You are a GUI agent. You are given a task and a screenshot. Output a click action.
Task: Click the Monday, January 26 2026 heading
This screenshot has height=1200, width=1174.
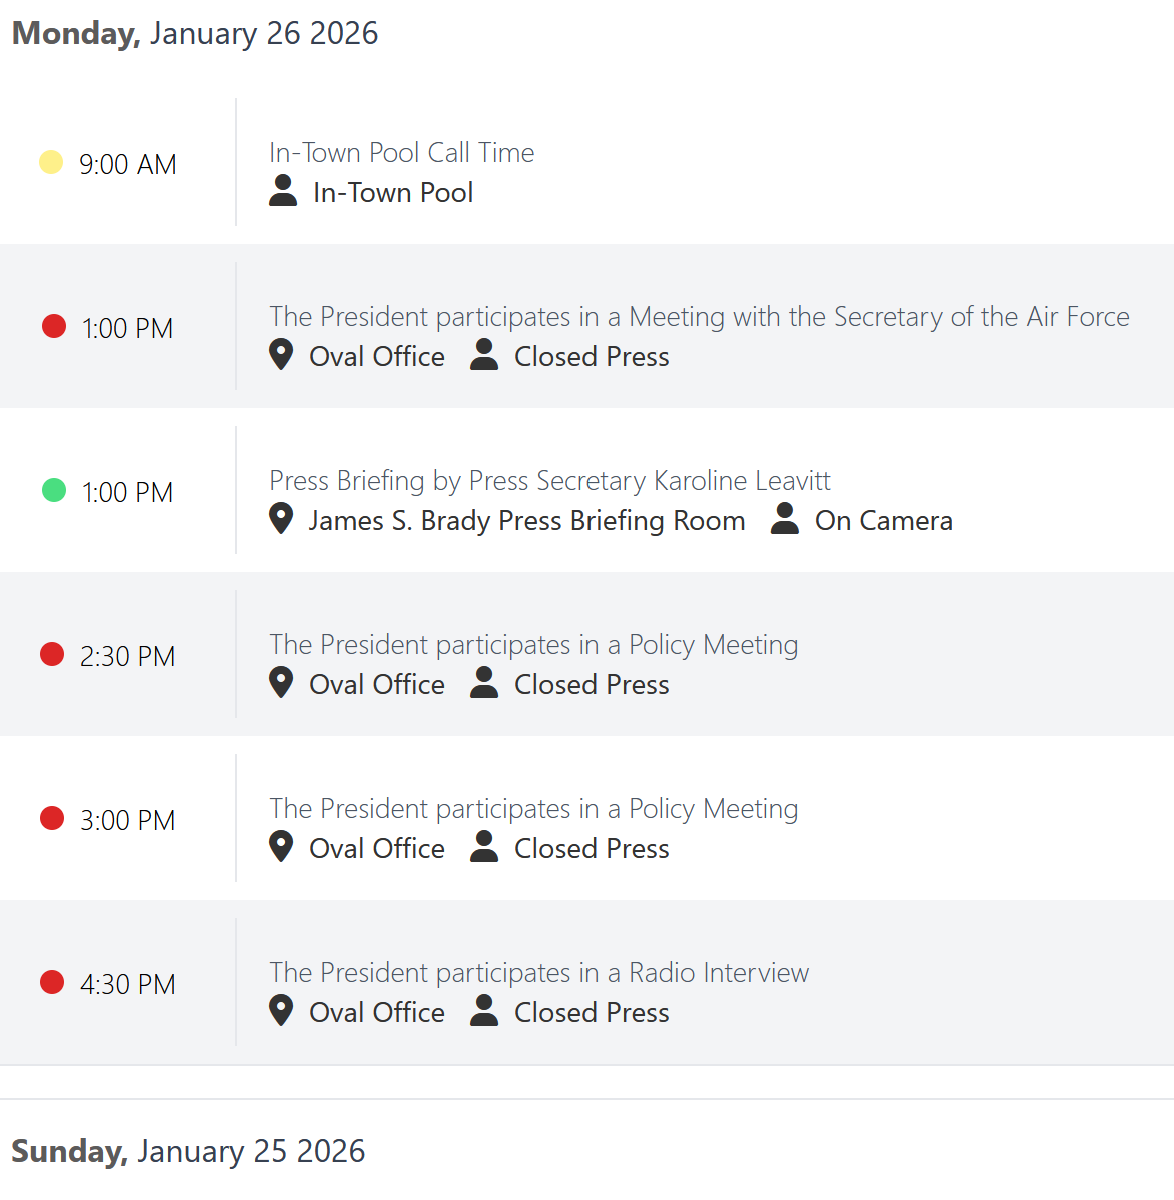(195, 33)
